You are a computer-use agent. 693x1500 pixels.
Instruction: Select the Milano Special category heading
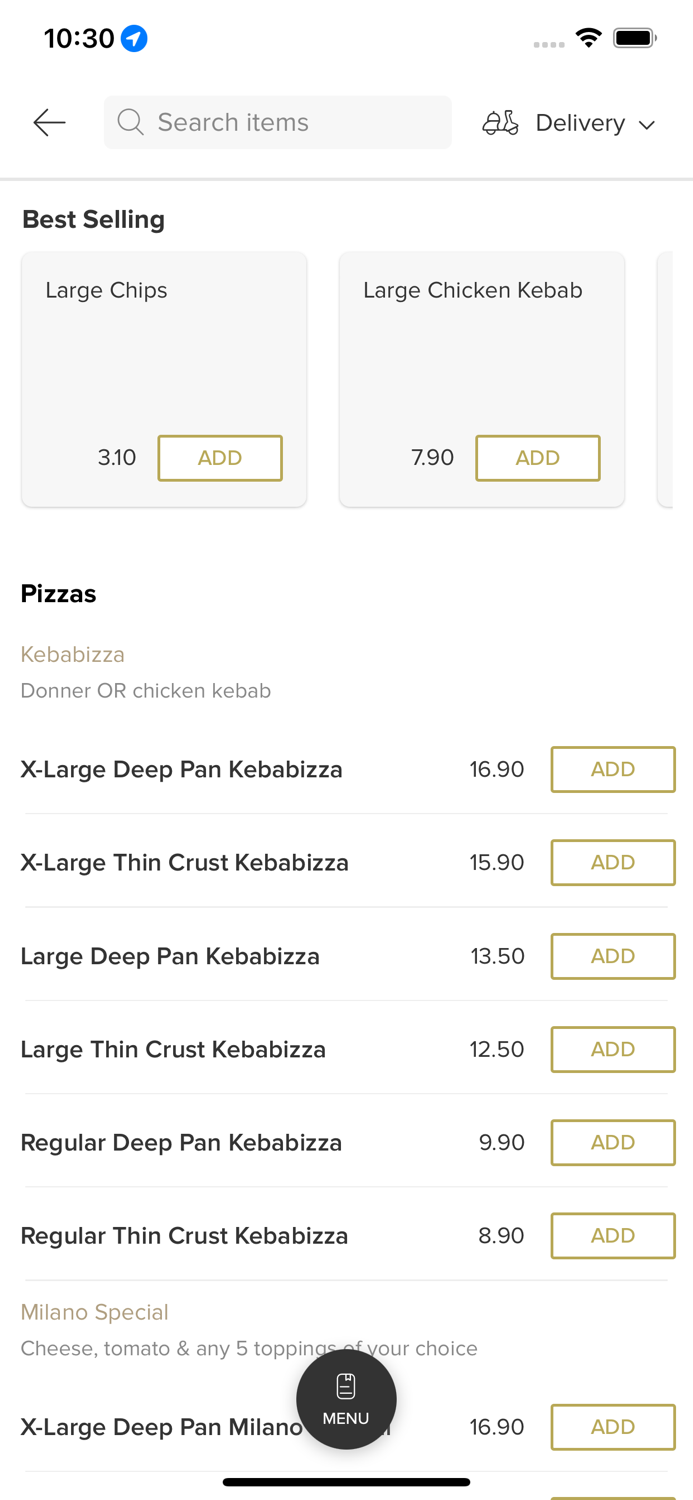(94, 1312)
